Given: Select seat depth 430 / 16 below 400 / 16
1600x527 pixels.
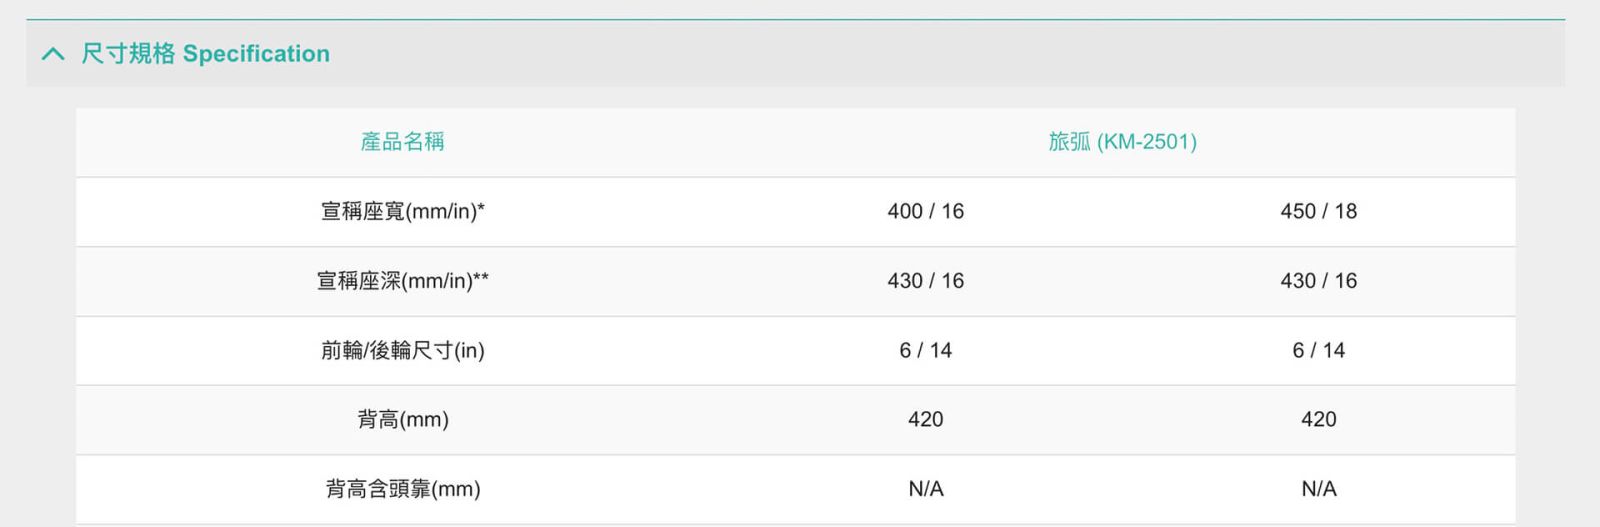Looking at the screenshot, I should click(x=925, y=281).
